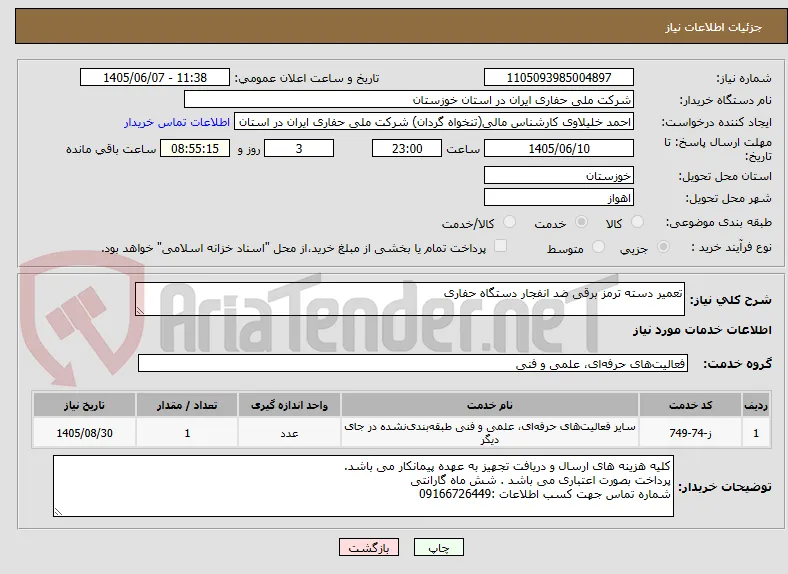Click the request creator name field
Viewport: 788px width, 574px height.
434,122
